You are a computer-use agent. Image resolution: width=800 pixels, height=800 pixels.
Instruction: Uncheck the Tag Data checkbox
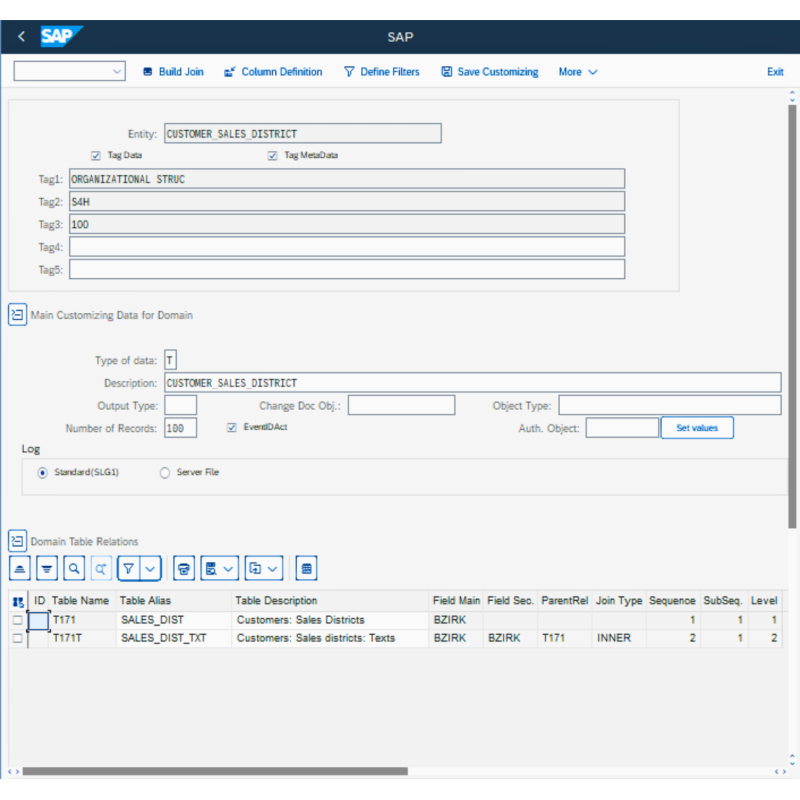click(x=96, y=156)
